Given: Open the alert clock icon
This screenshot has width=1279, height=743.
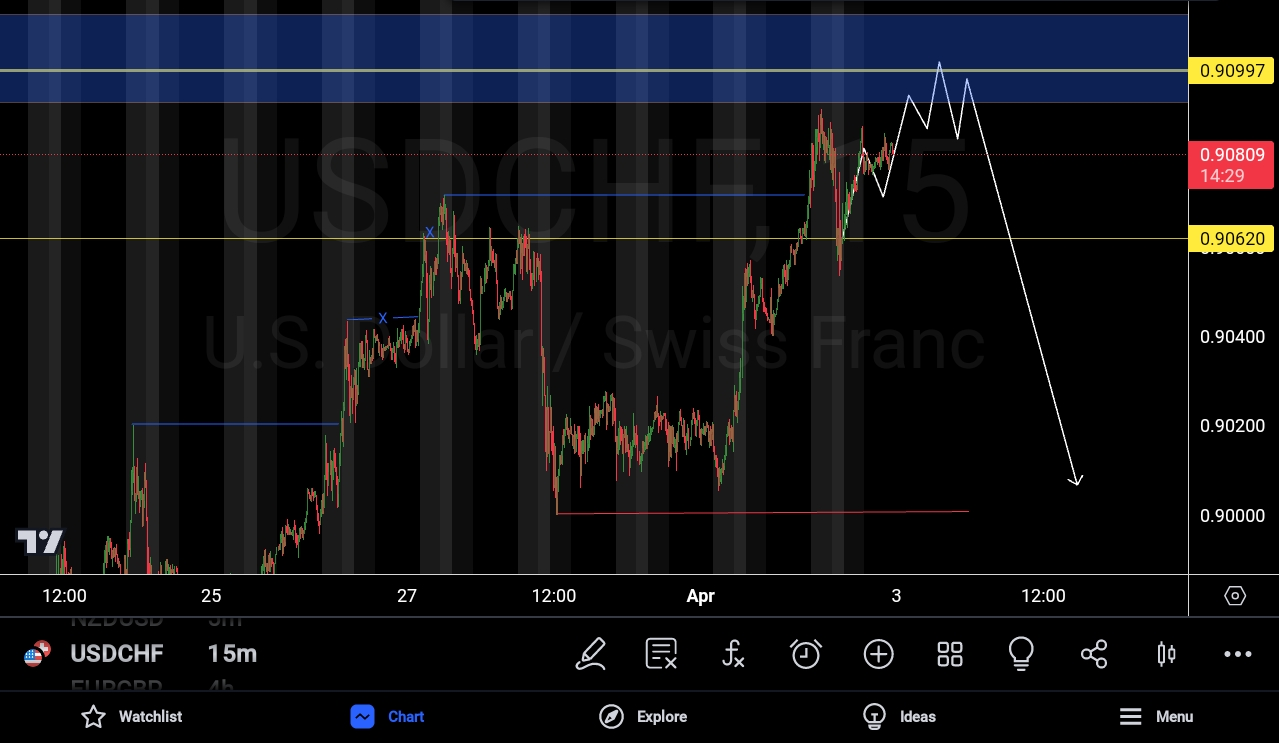Looking at the screenshot, I should 805,654.
